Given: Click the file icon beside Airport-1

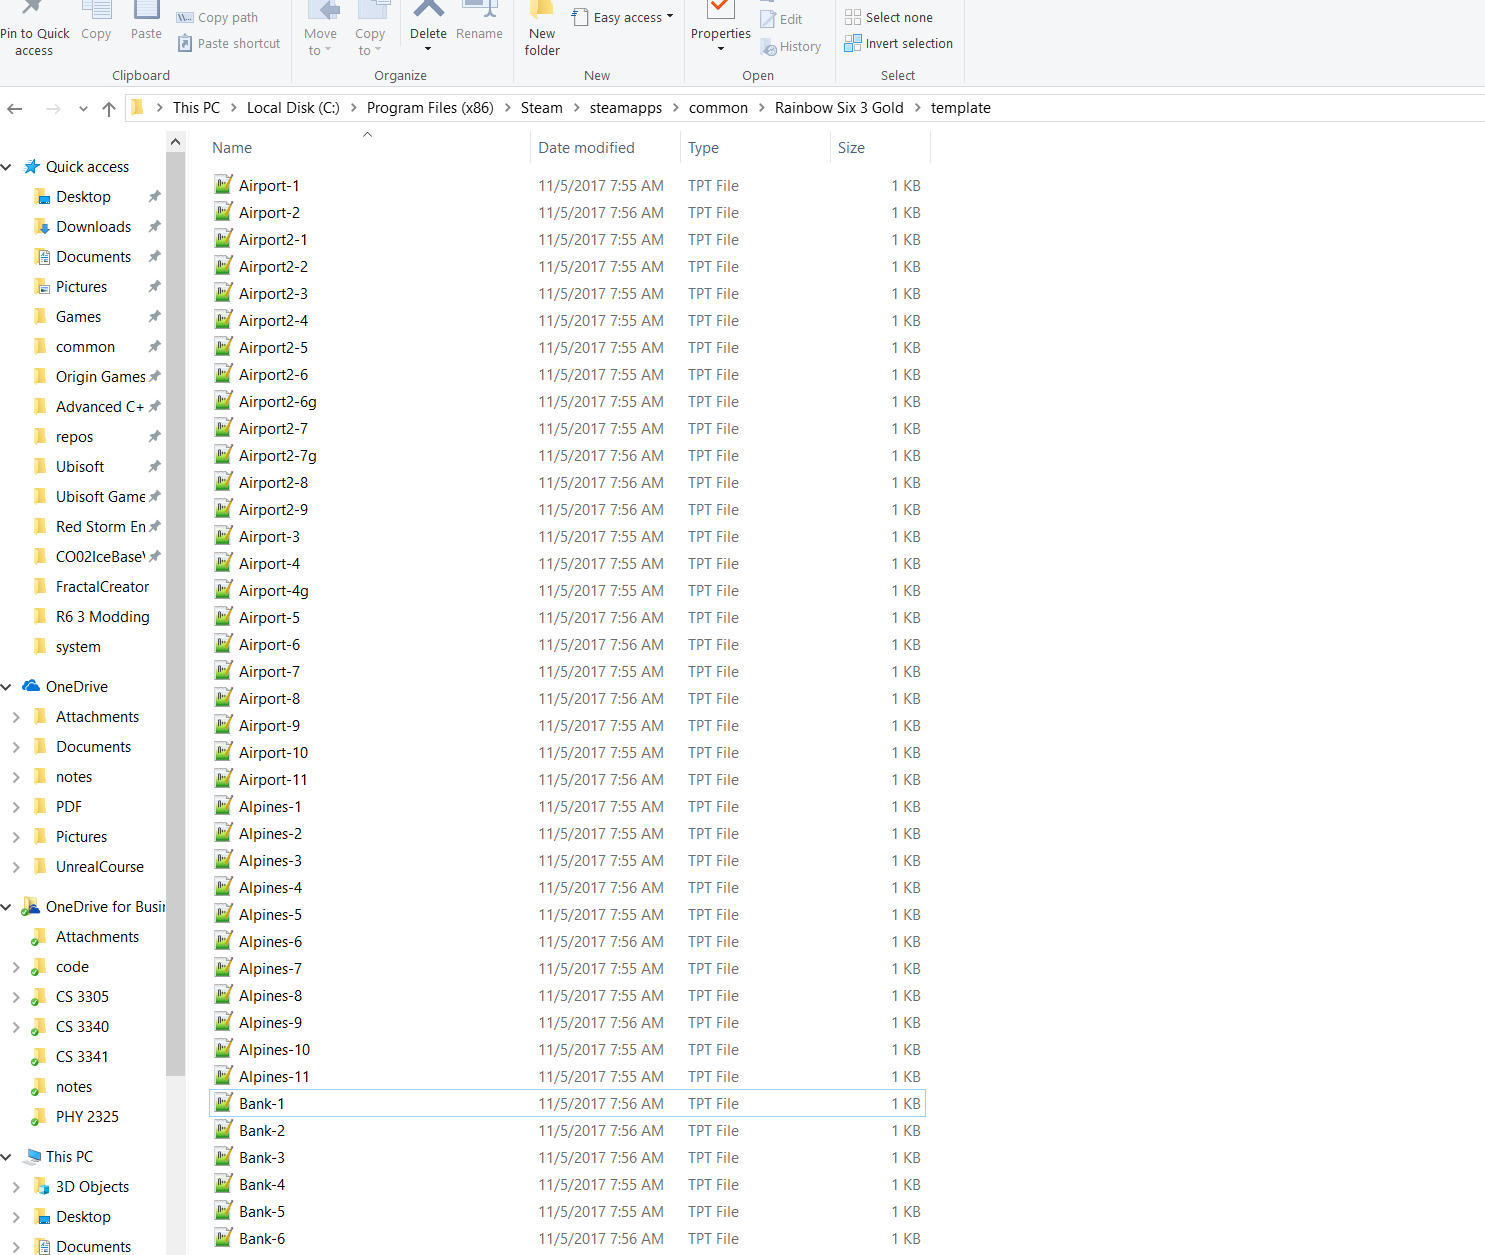Looking at the screenshot, I should coord(224,185).
